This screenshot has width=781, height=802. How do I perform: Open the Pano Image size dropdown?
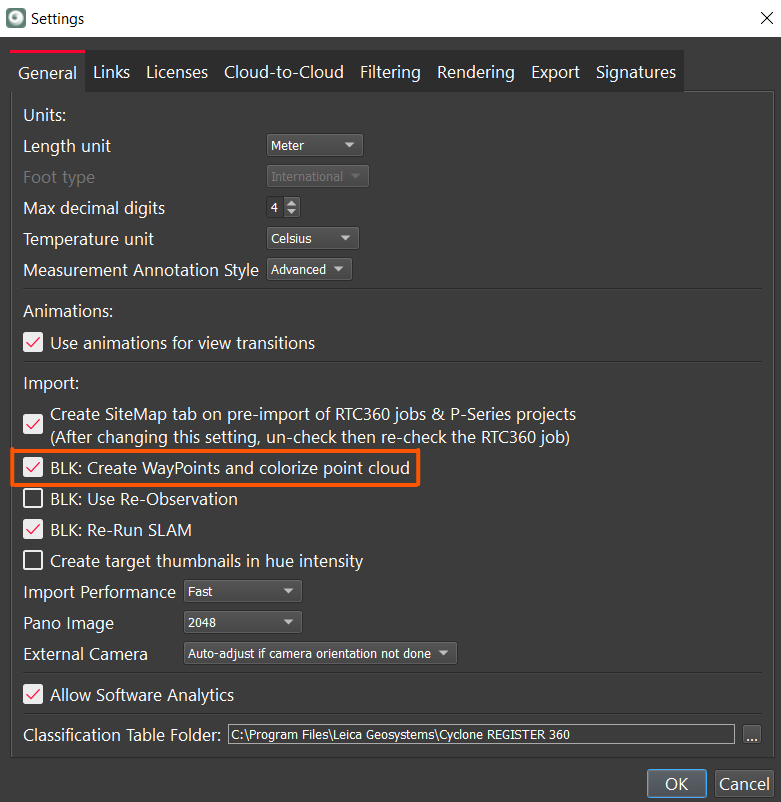(243, 623)
